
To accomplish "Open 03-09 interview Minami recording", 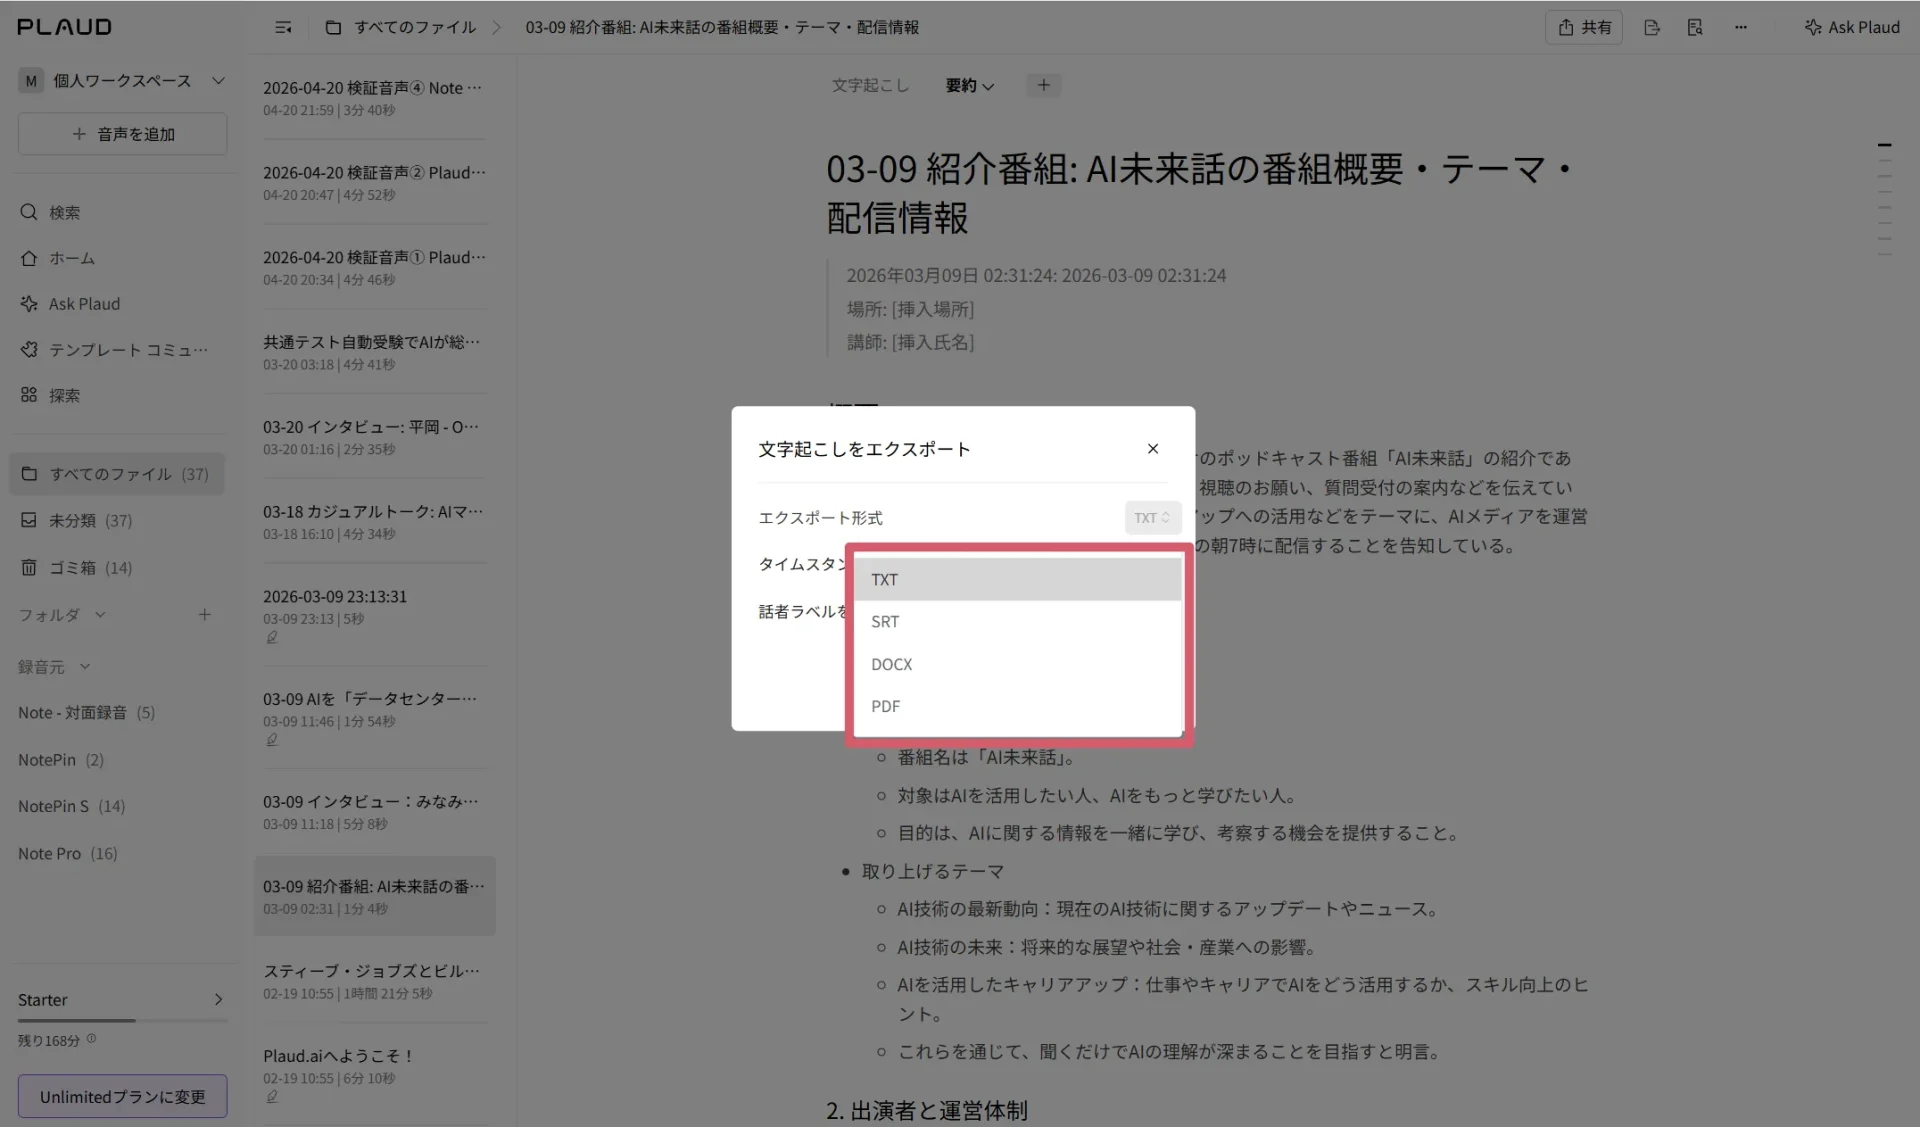I will tap(374, 813).
